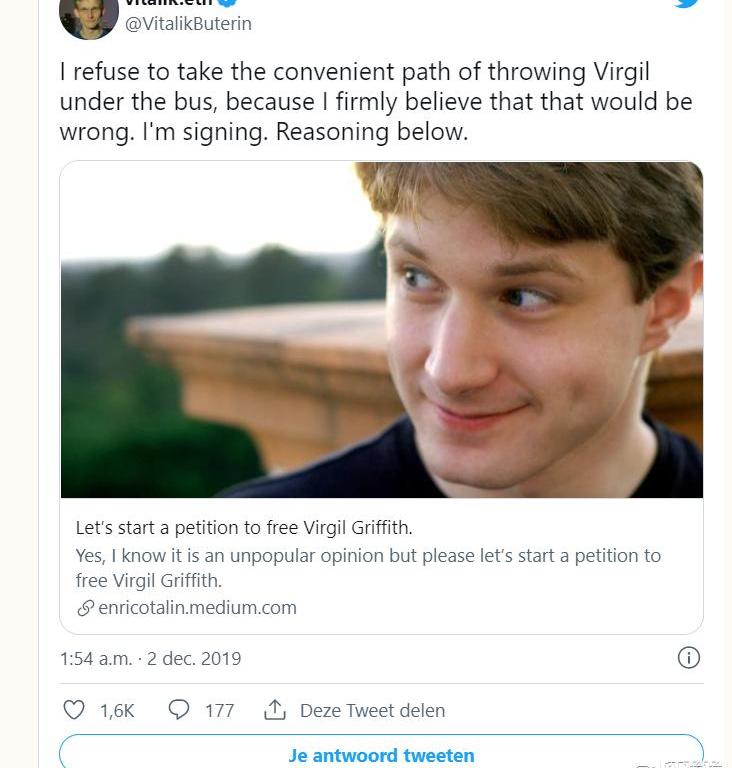Click the link chain icon beside enricotalin.medium.com
The image size is (732, 768).
click(85, 608)
